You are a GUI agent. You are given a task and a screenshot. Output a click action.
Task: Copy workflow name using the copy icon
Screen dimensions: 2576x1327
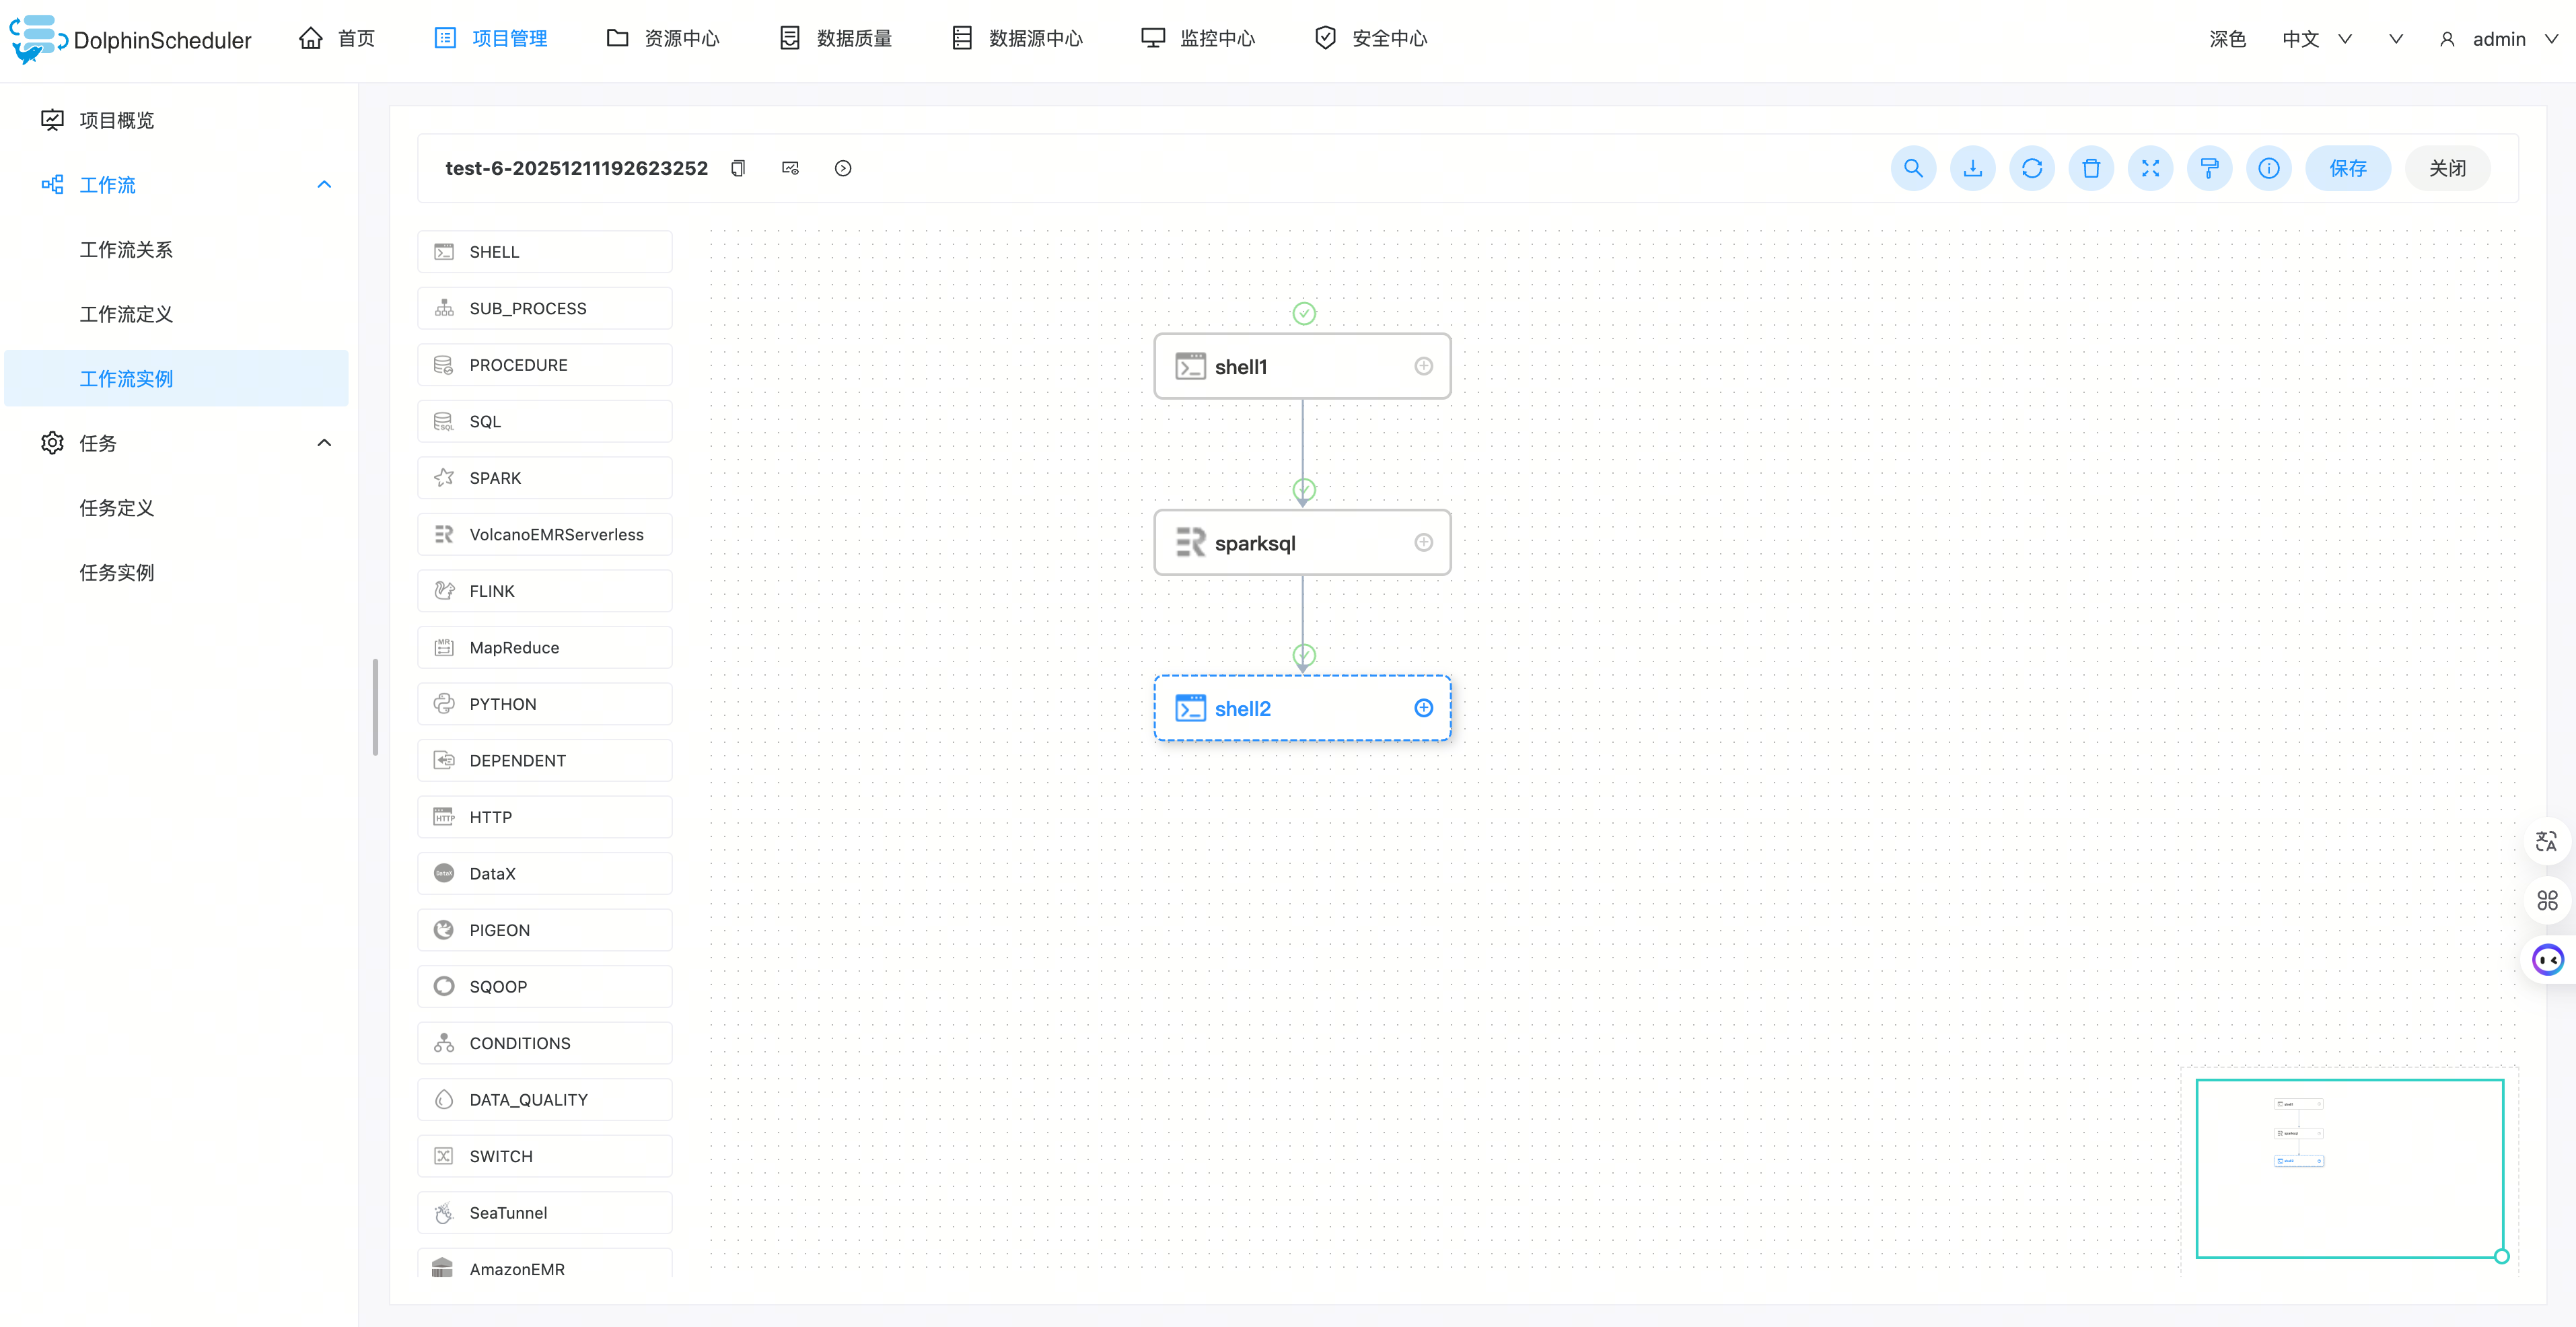738,168
